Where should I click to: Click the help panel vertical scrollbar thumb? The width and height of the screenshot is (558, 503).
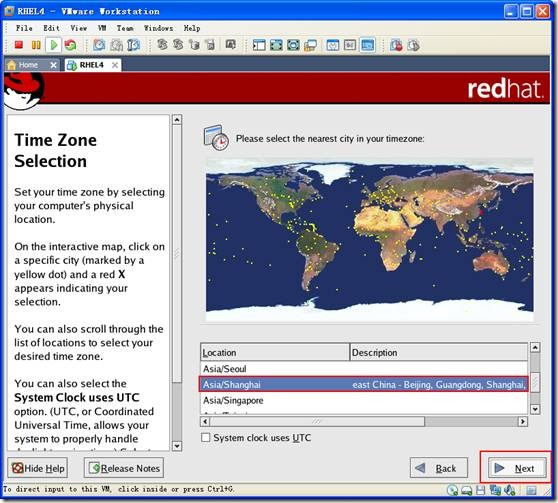pyautogui.click(x=177, y=254)
